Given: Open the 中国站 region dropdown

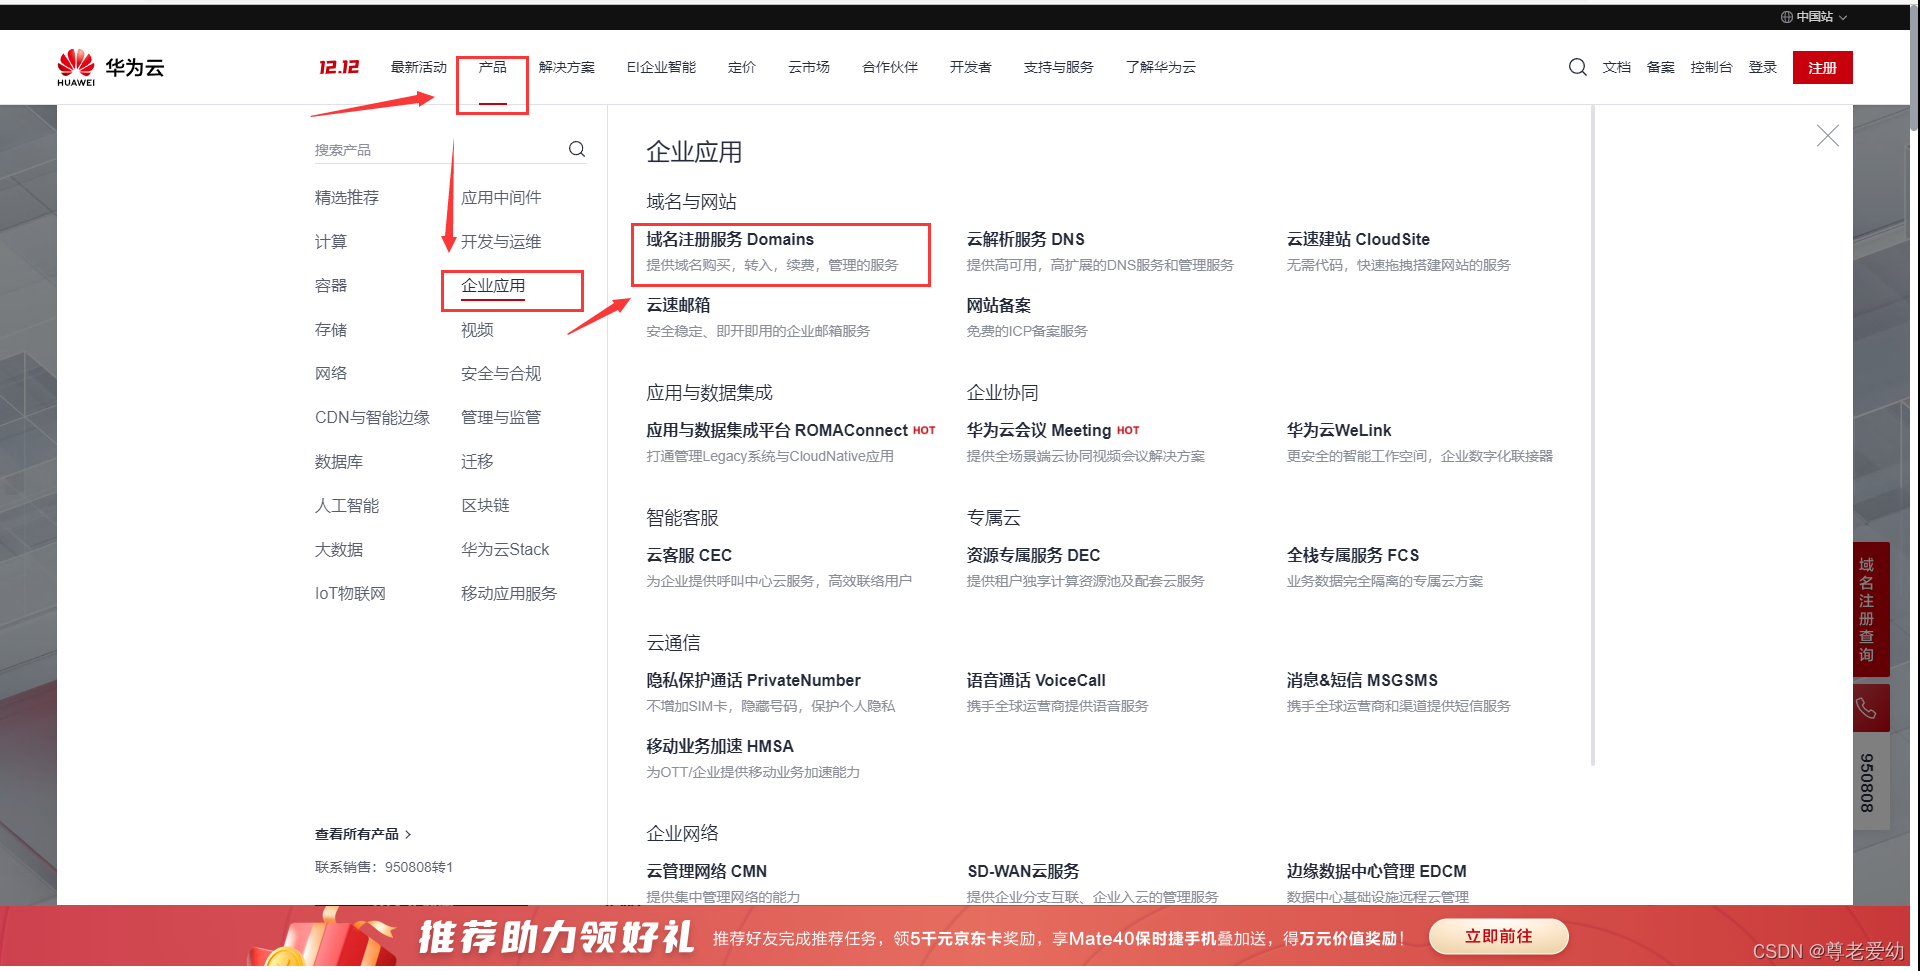Looking at the screenshot, I should click(1814, 17).
